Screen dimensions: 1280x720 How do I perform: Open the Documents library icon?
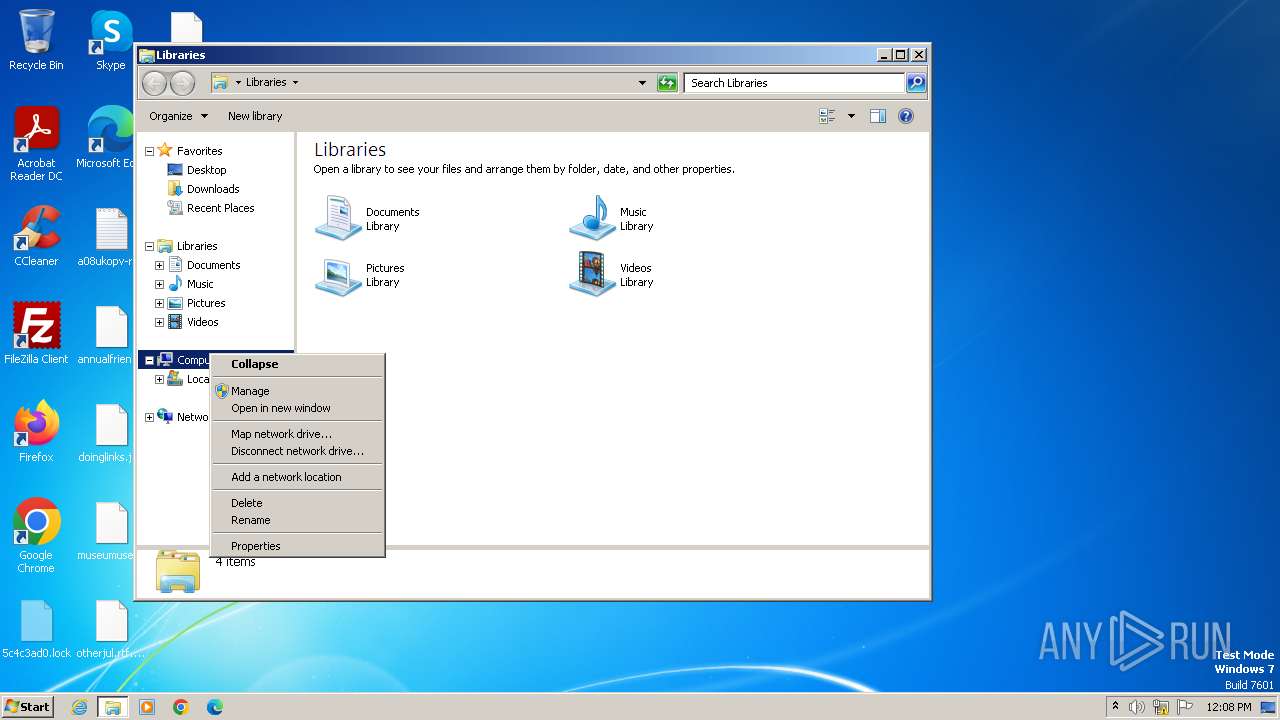click(338, 218)
